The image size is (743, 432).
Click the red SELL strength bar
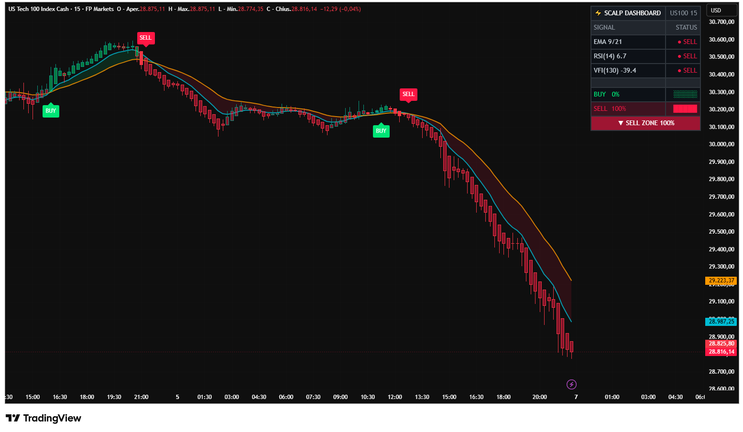pyautogui.click(x=685, y=109)
